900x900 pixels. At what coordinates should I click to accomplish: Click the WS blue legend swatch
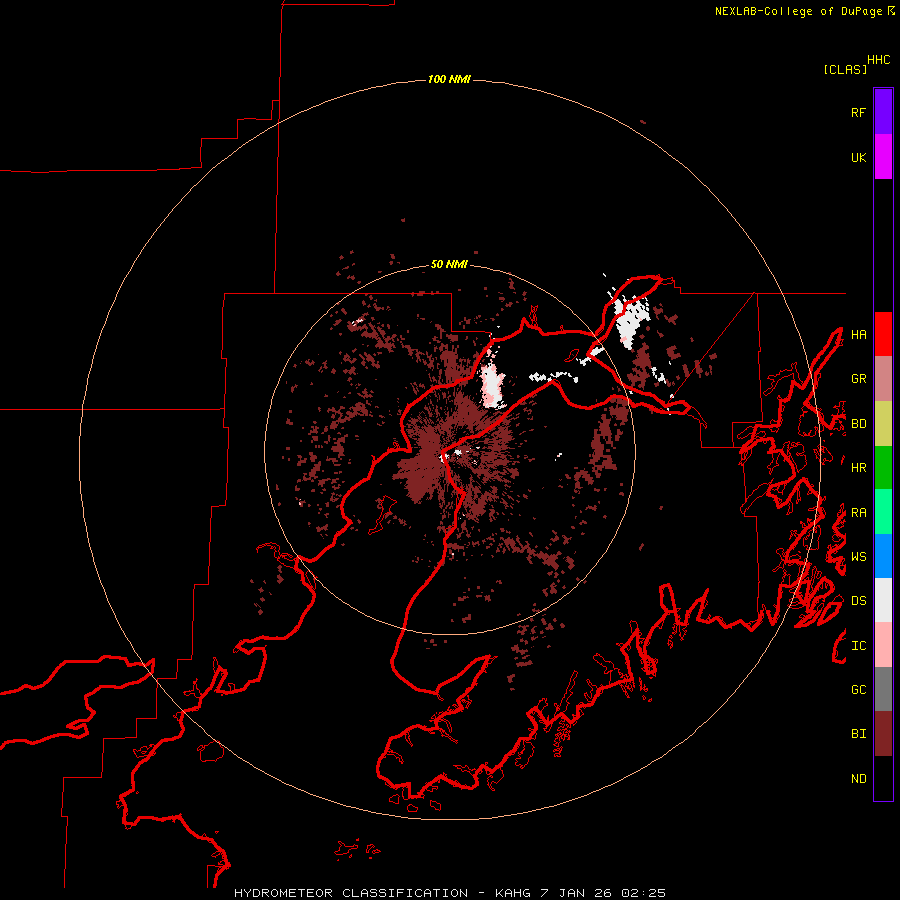tap(883, 556)
